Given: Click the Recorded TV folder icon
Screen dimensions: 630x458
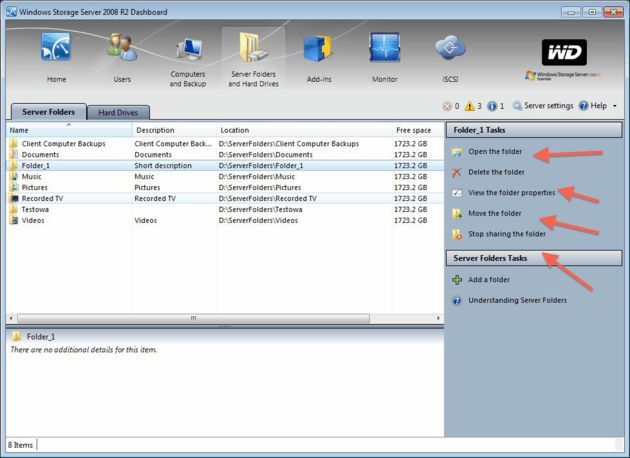Looking at the screenshot, I should [14, 198].
